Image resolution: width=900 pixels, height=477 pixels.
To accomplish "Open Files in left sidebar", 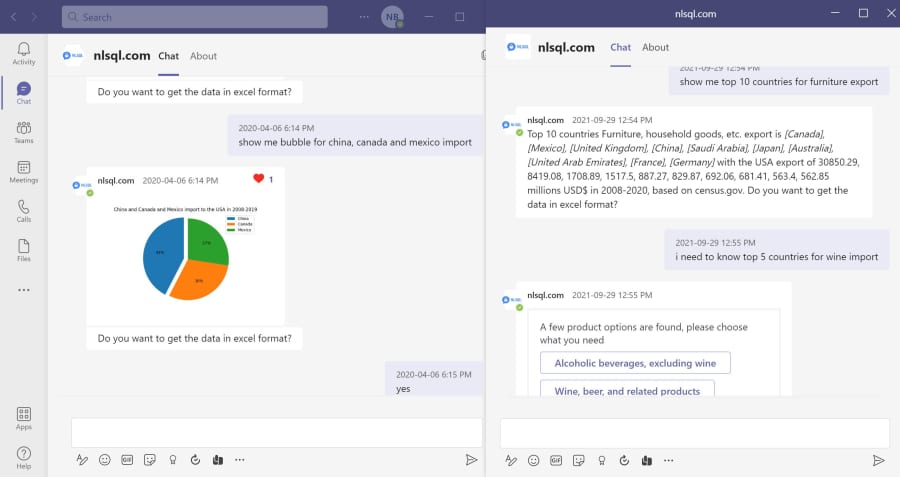I will (x=24, y=250).
